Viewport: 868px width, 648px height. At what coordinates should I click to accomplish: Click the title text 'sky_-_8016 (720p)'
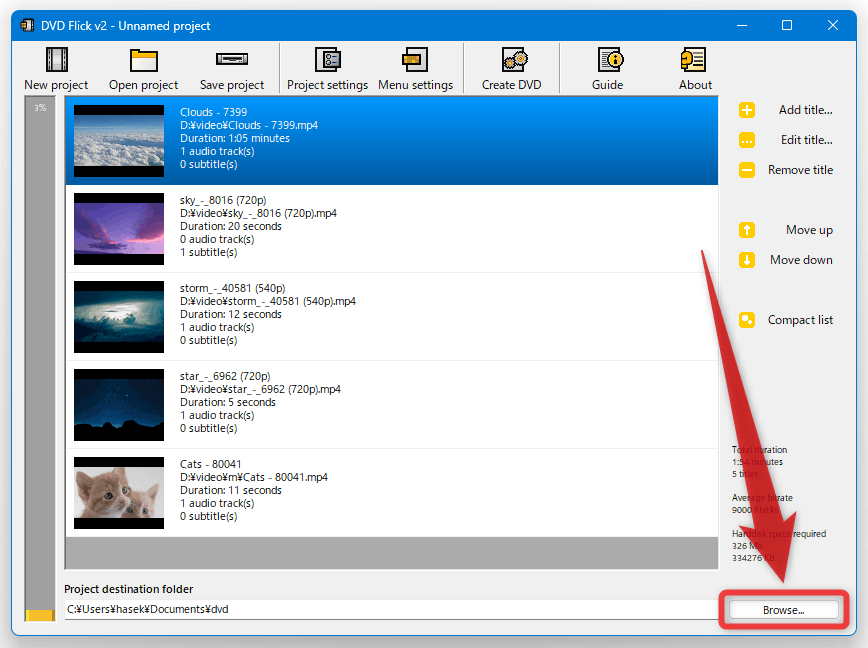(x=223, y=200)
